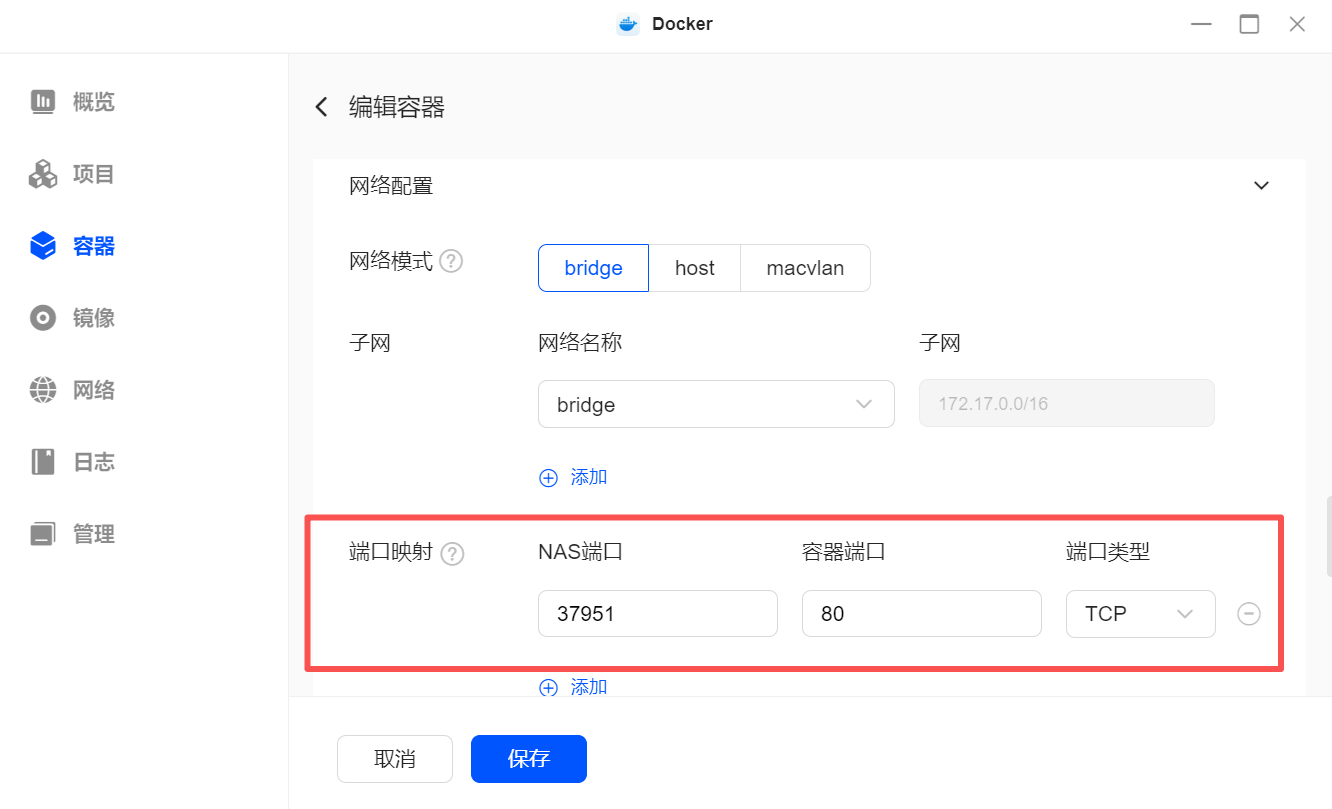Screen dimensions: 1332x809
Task: Click the 保存 save button
Action: (529, 759)
